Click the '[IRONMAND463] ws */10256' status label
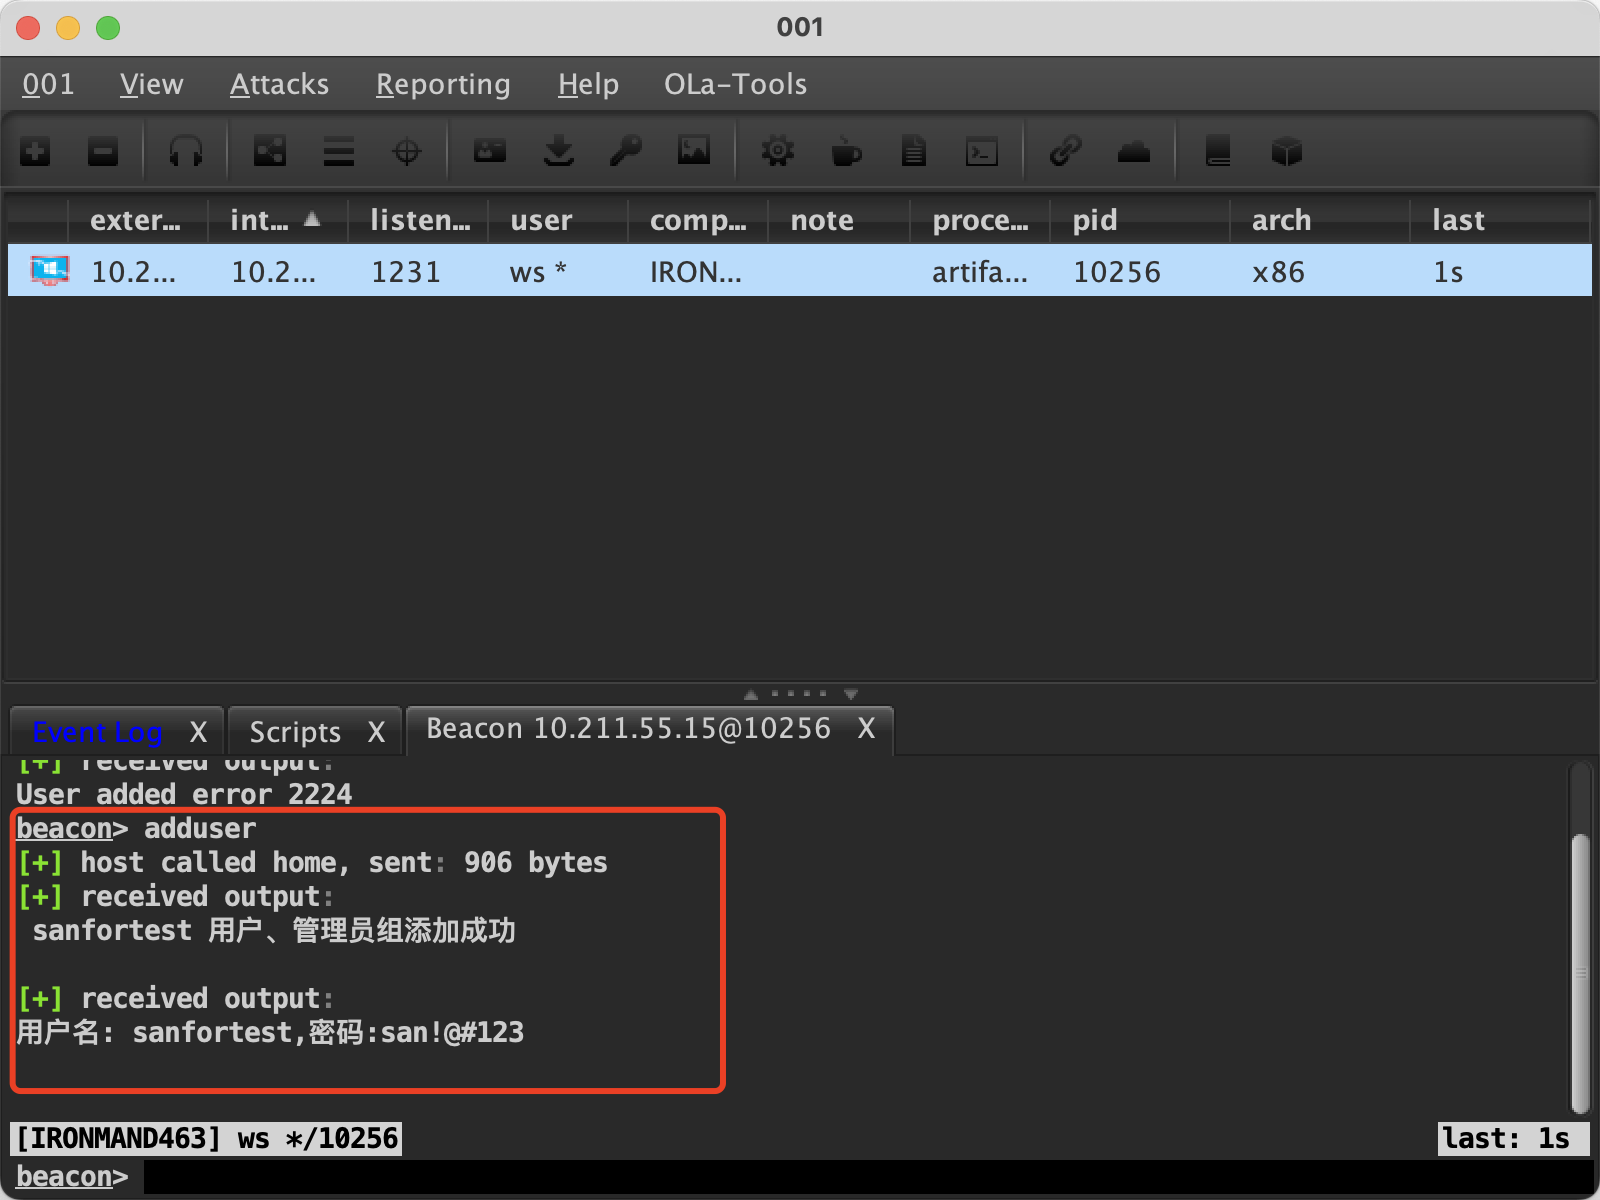This screenshot has height=1200, width=1600. coord(206,1138)
